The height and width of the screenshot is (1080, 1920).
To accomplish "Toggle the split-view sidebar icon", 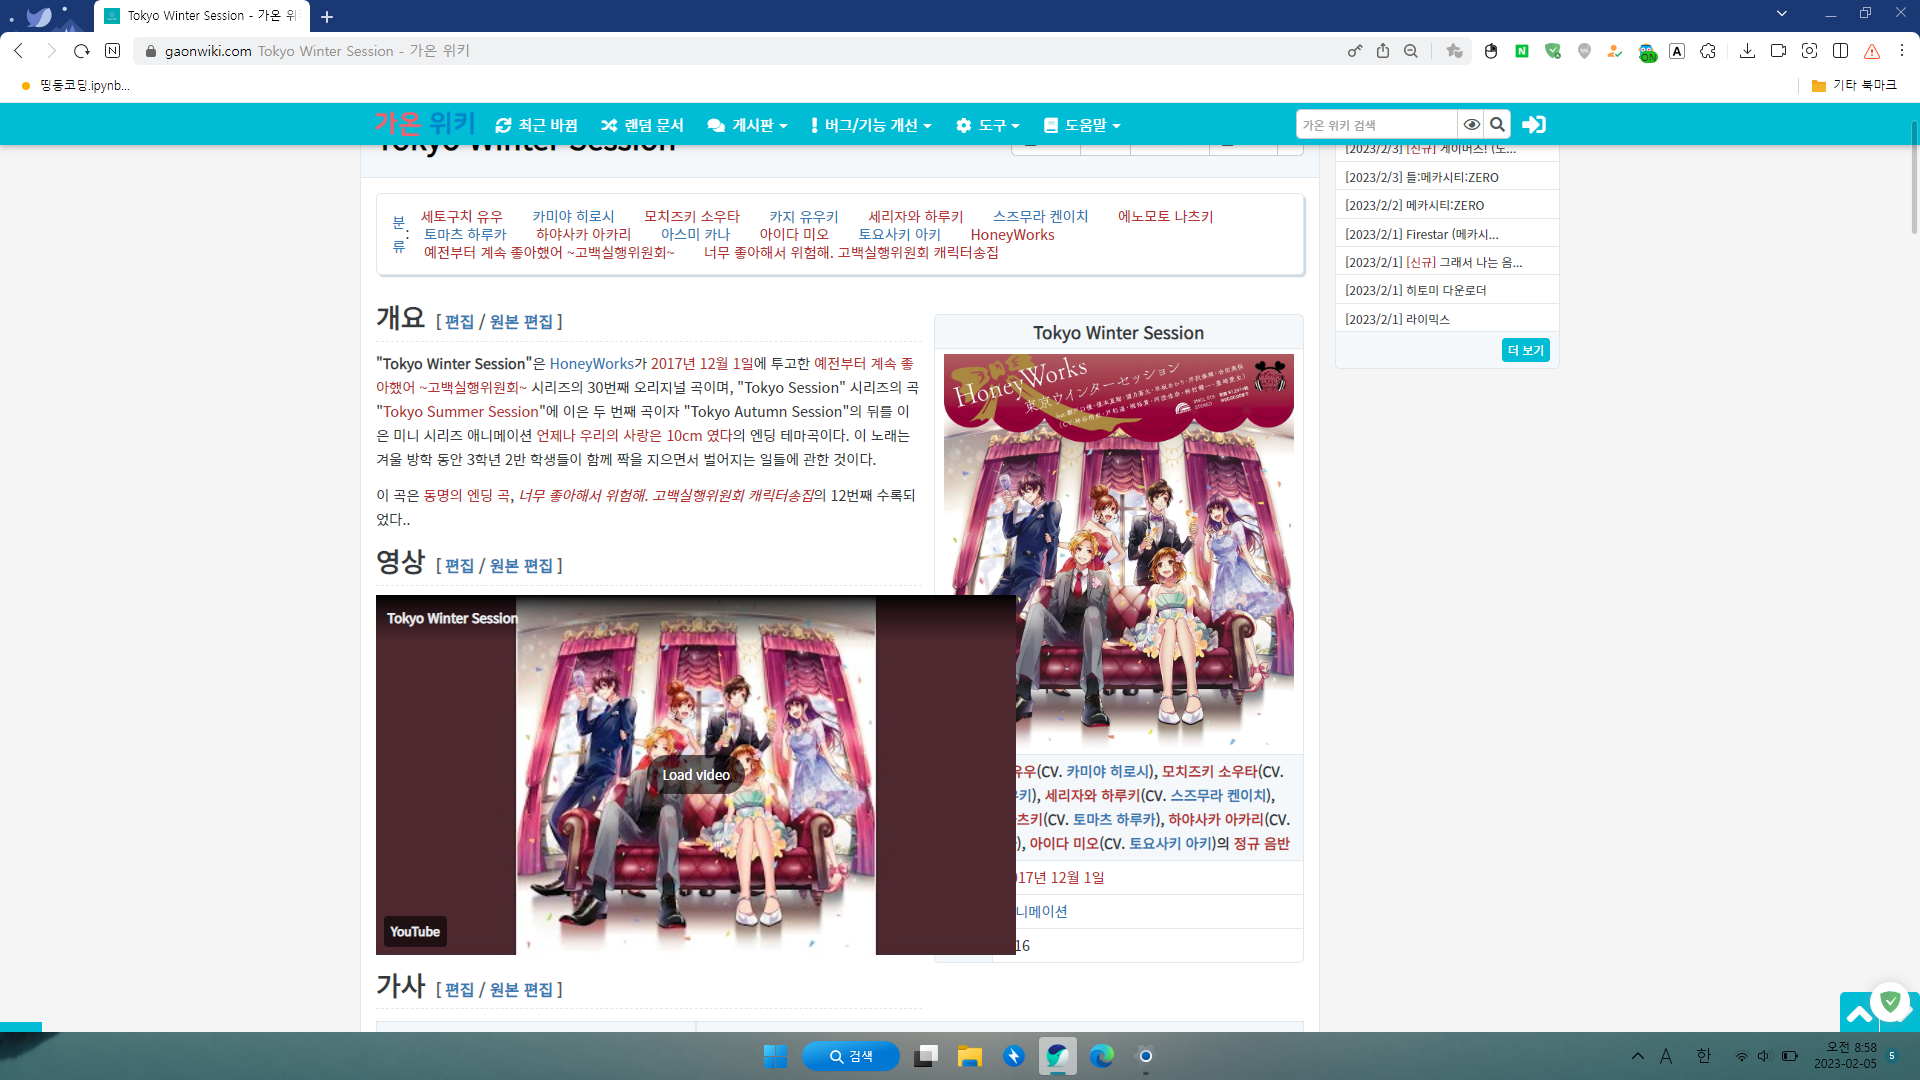I will point(1840,51).
